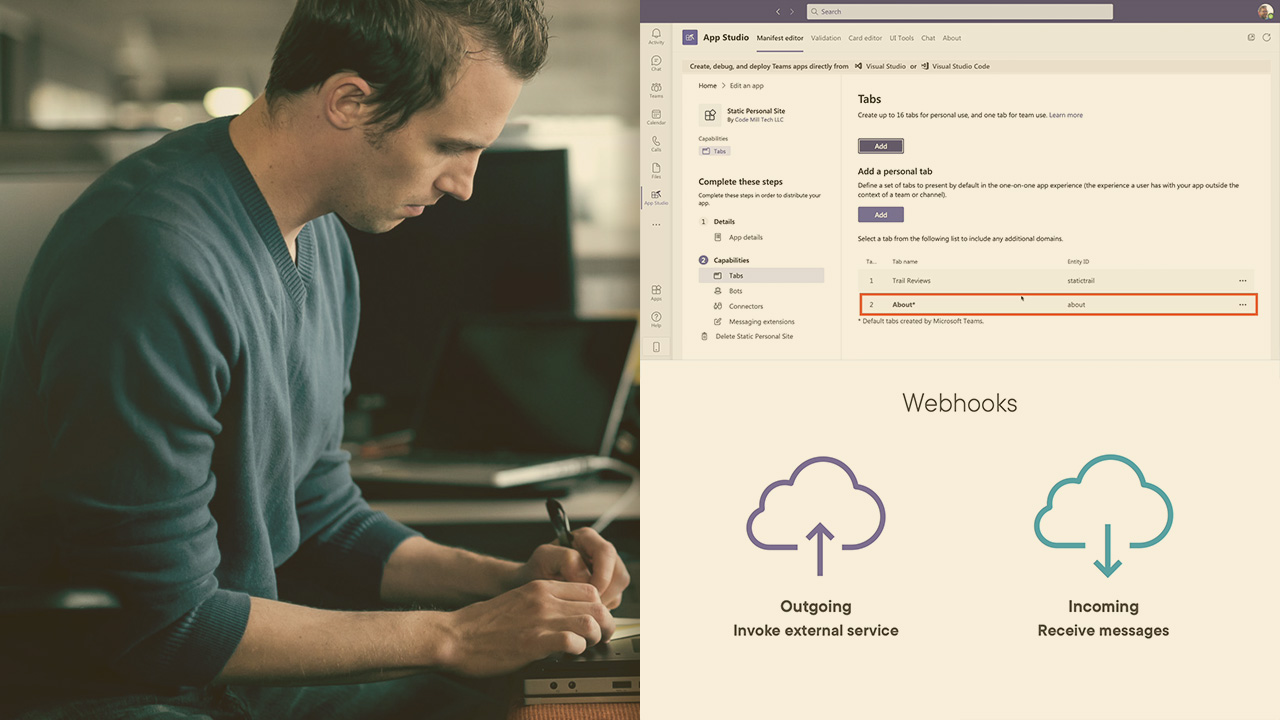Image resolution: width=1280 pixels, height=720 pixels.
Task: Open Files in the Teams sidebar
Action: pyautogui.click(x=656, y=171)
